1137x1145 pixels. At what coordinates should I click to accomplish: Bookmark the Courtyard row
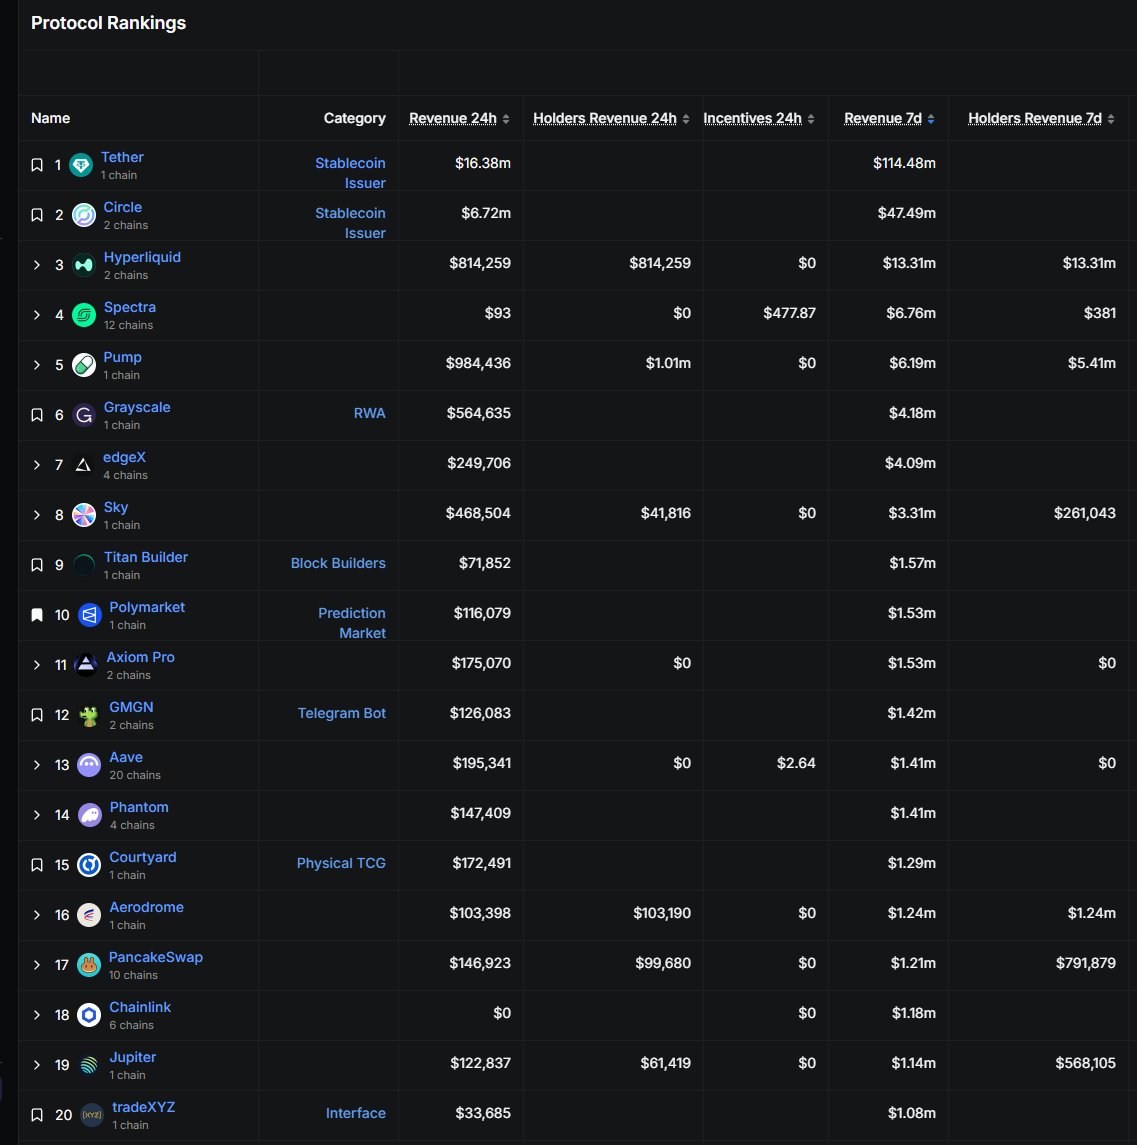(x=37, y=865)
